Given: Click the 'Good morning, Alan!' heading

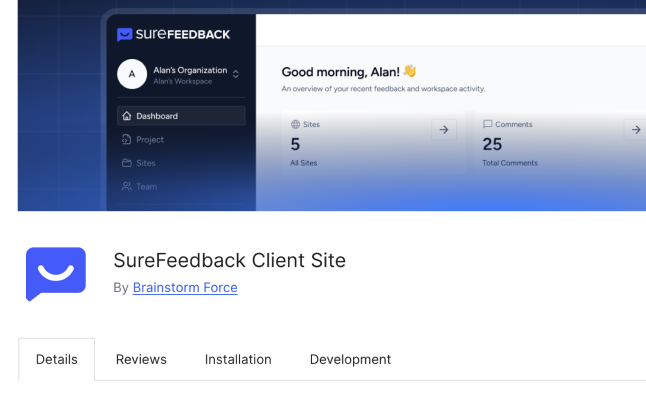Looking at the screenshot, I should [340, 72].
